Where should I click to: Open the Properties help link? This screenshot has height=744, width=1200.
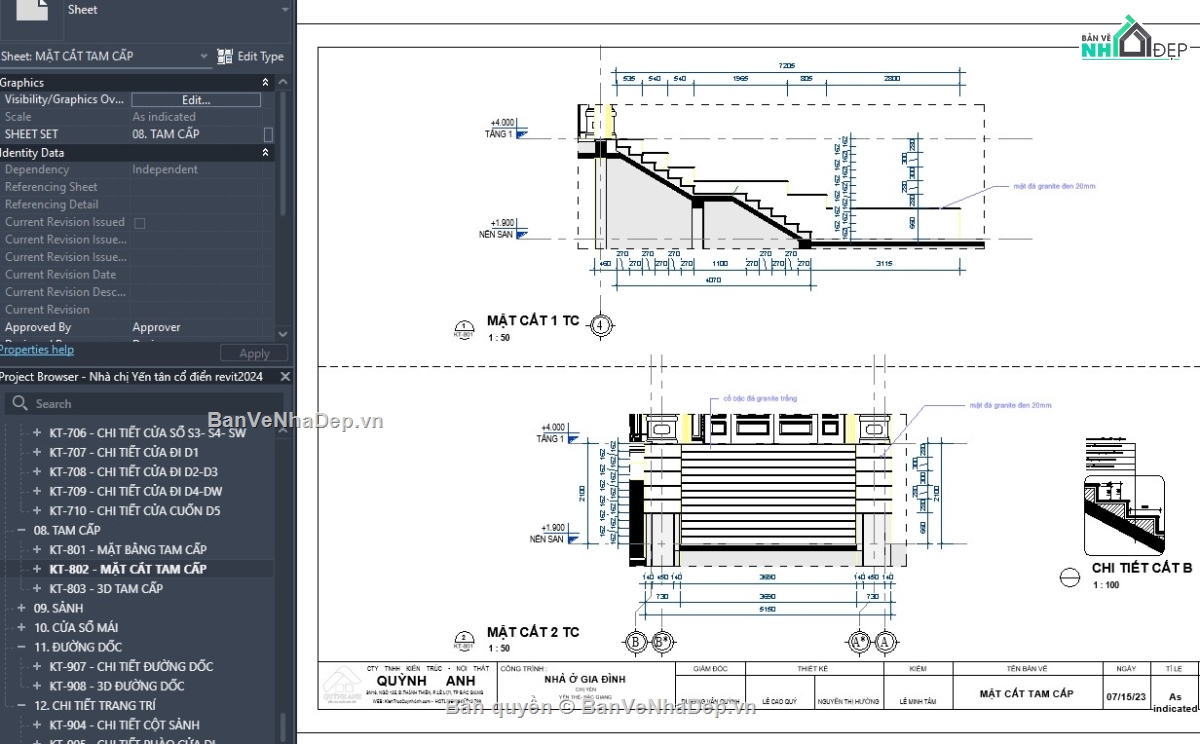point(37,350)
